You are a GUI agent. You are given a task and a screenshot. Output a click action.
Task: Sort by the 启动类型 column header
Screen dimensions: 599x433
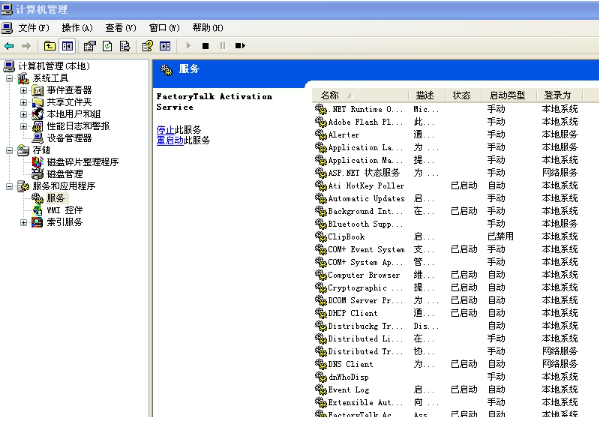click(509, 95)
